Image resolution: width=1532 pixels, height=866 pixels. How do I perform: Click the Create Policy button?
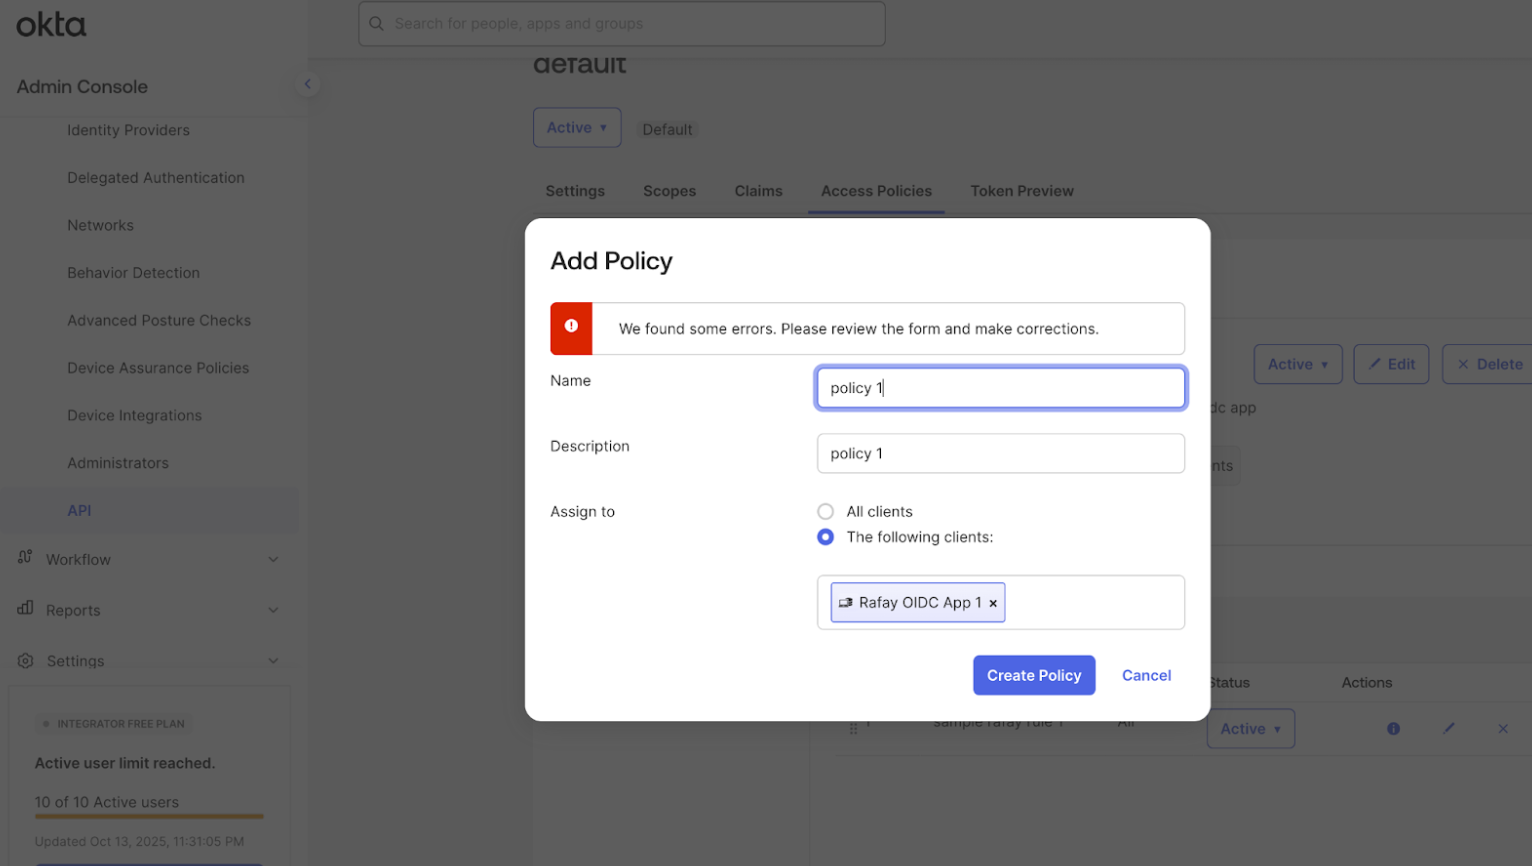click(1033, 676)
